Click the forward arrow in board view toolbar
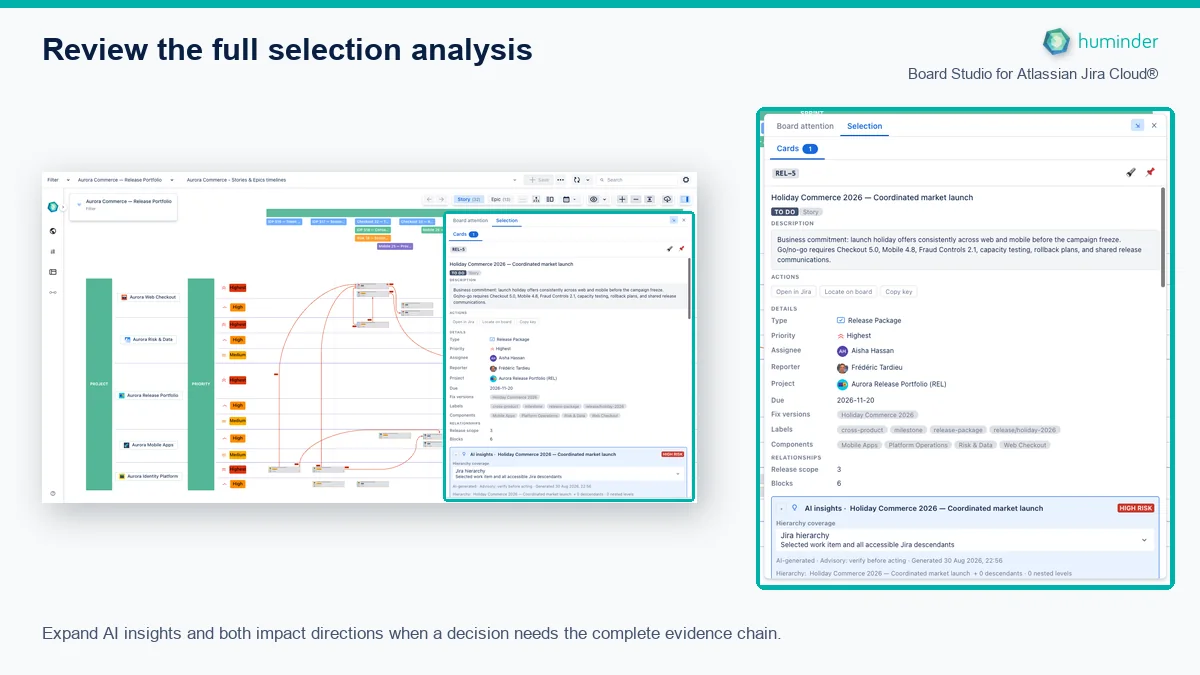The width and height of the screenshot is (1200, 675). (x=442, y=199)
